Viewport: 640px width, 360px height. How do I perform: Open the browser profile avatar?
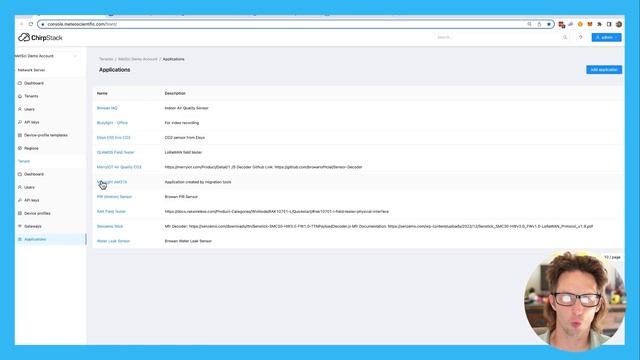[x=619, y=24]
